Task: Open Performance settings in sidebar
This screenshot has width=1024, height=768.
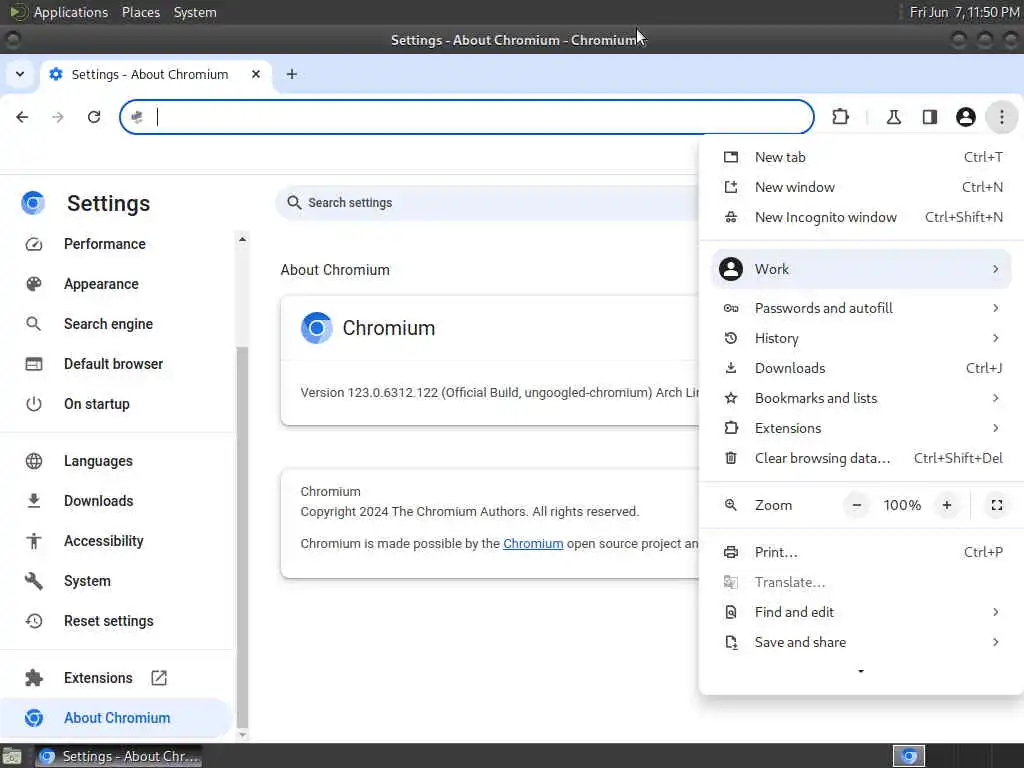Action: [104, 244]
